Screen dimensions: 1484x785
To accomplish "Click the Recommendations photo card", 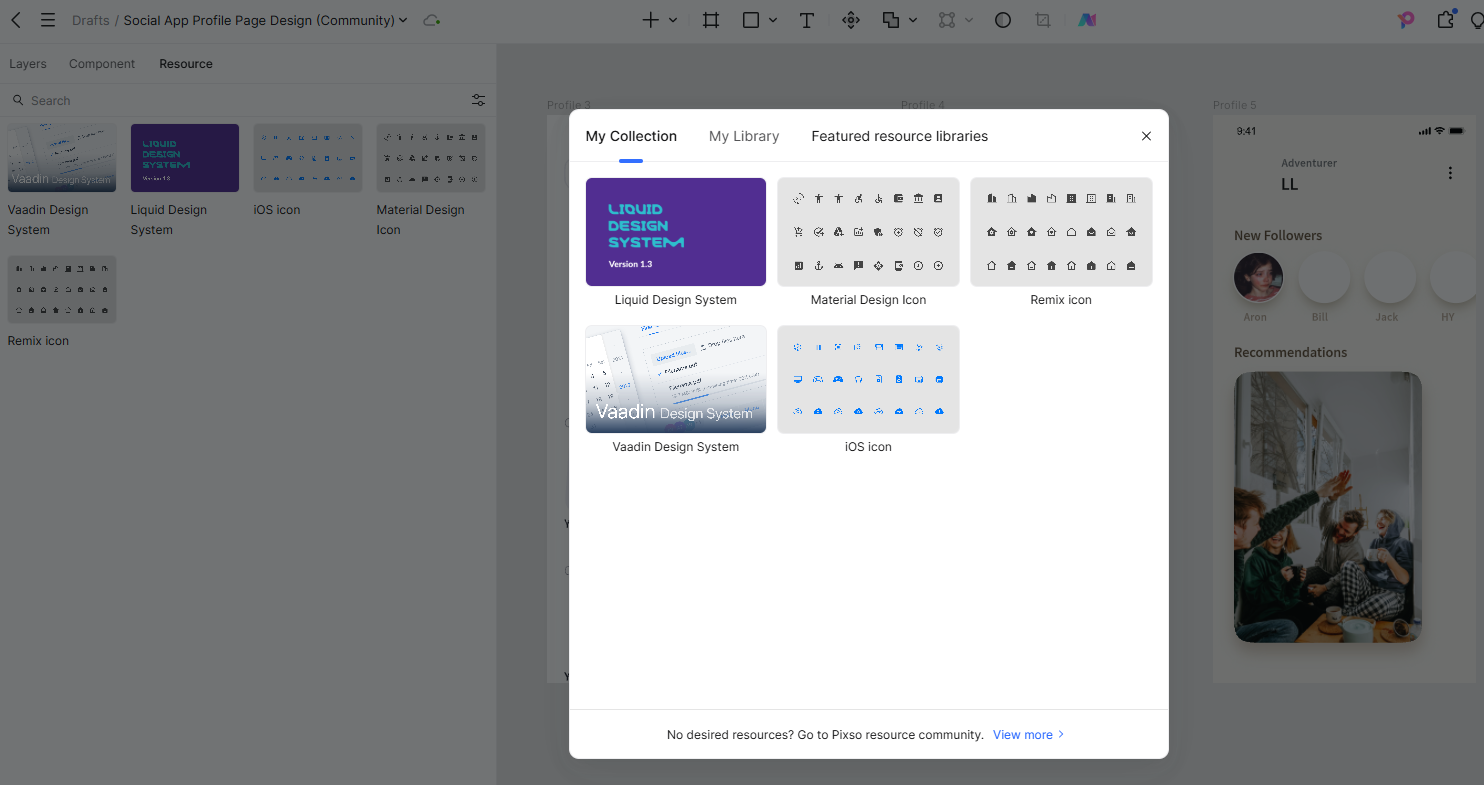I will [x=1328, y=507].
